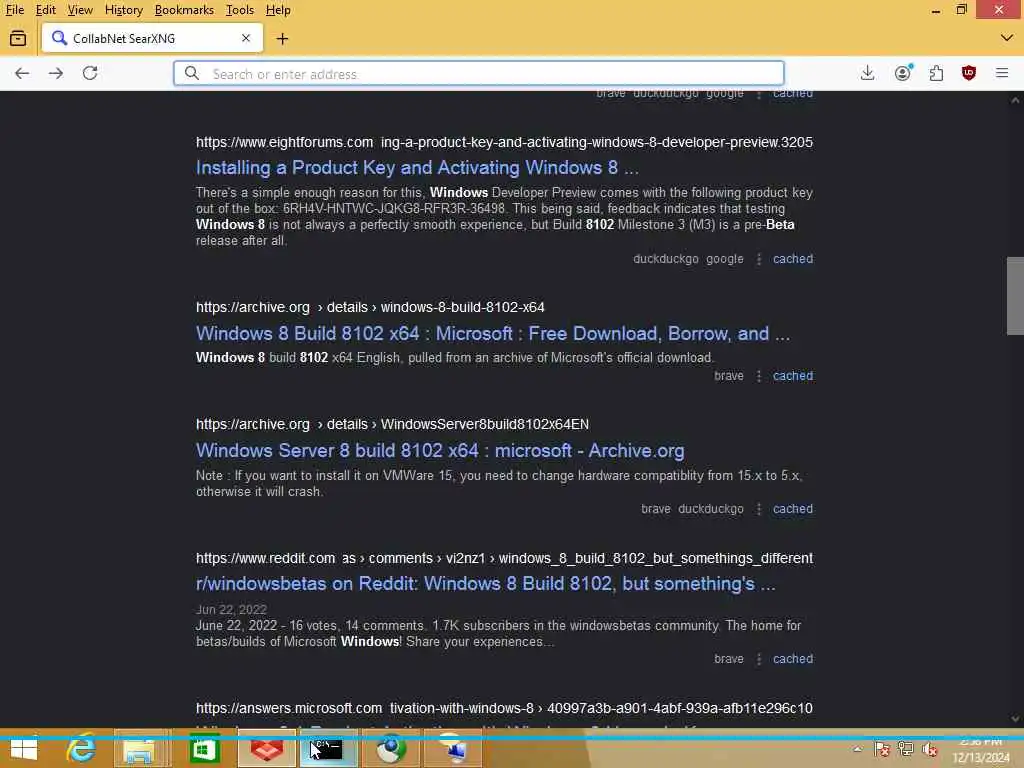
Task: Reload the current page
Action: coord(90,73)
